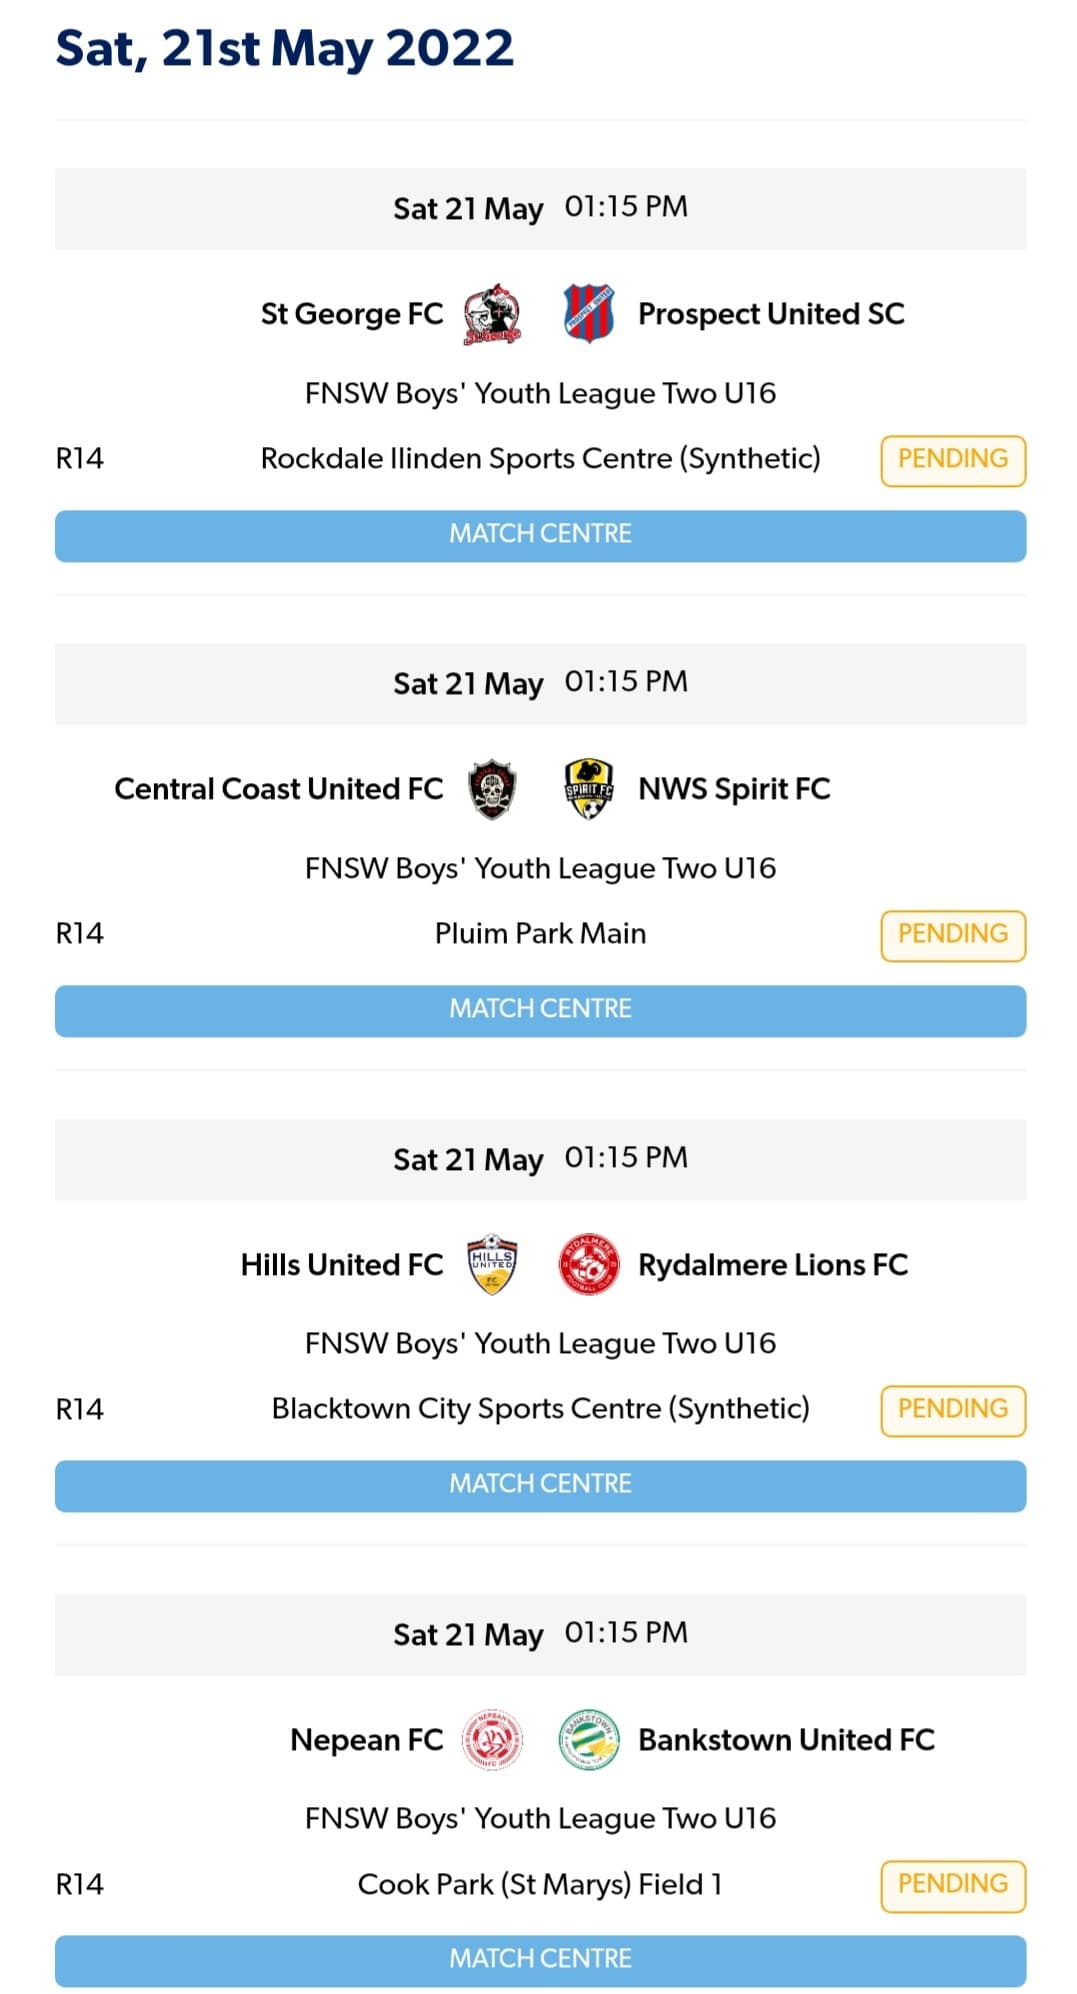1077x1994 pixels.
Task: Click the Cook Park (St Marys) Field 1 venue
Action: [538, 1883]
